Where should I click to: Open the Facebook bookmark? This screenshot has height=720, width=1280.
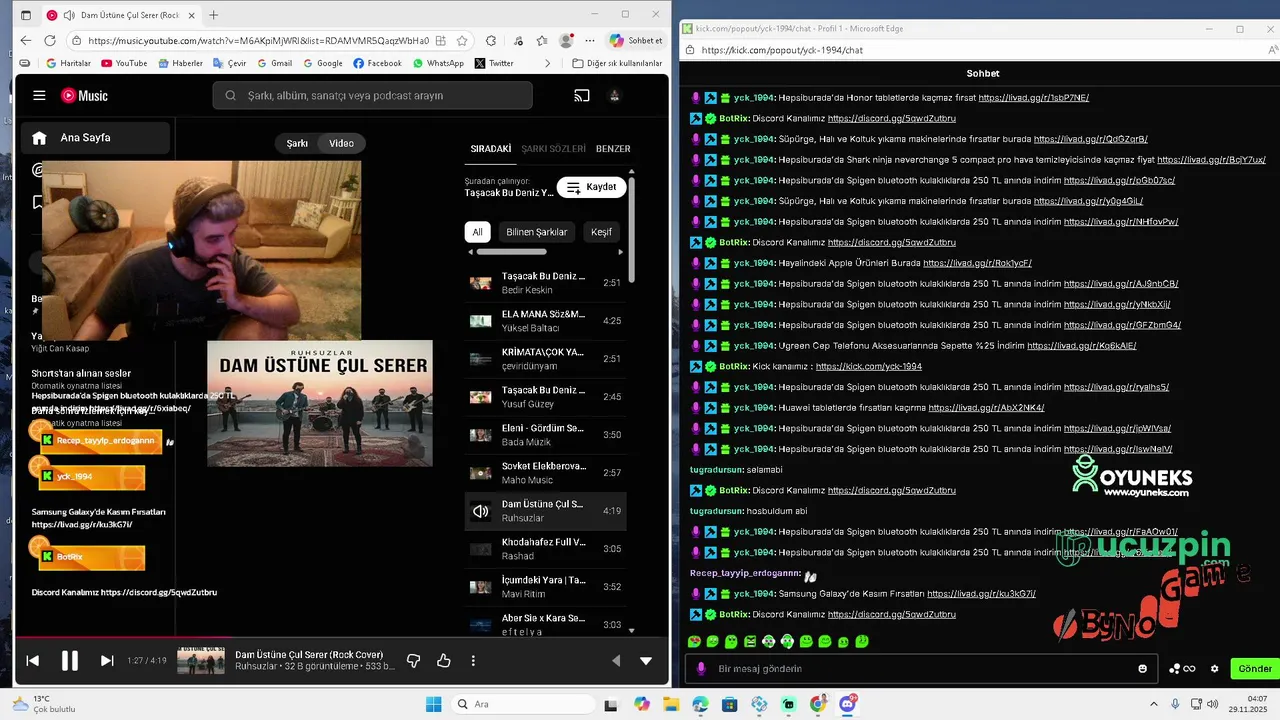(377, 63)
